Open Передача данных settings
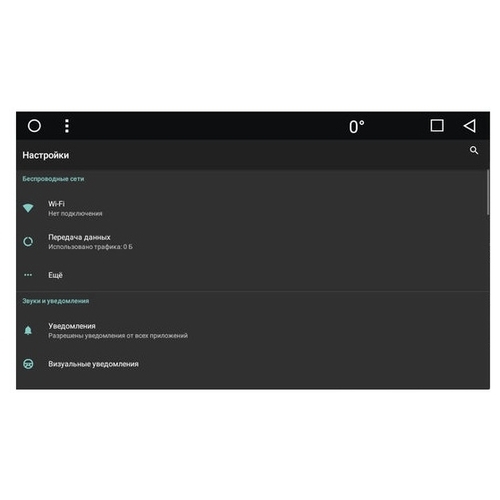500x500 pixels. [253, 242]
